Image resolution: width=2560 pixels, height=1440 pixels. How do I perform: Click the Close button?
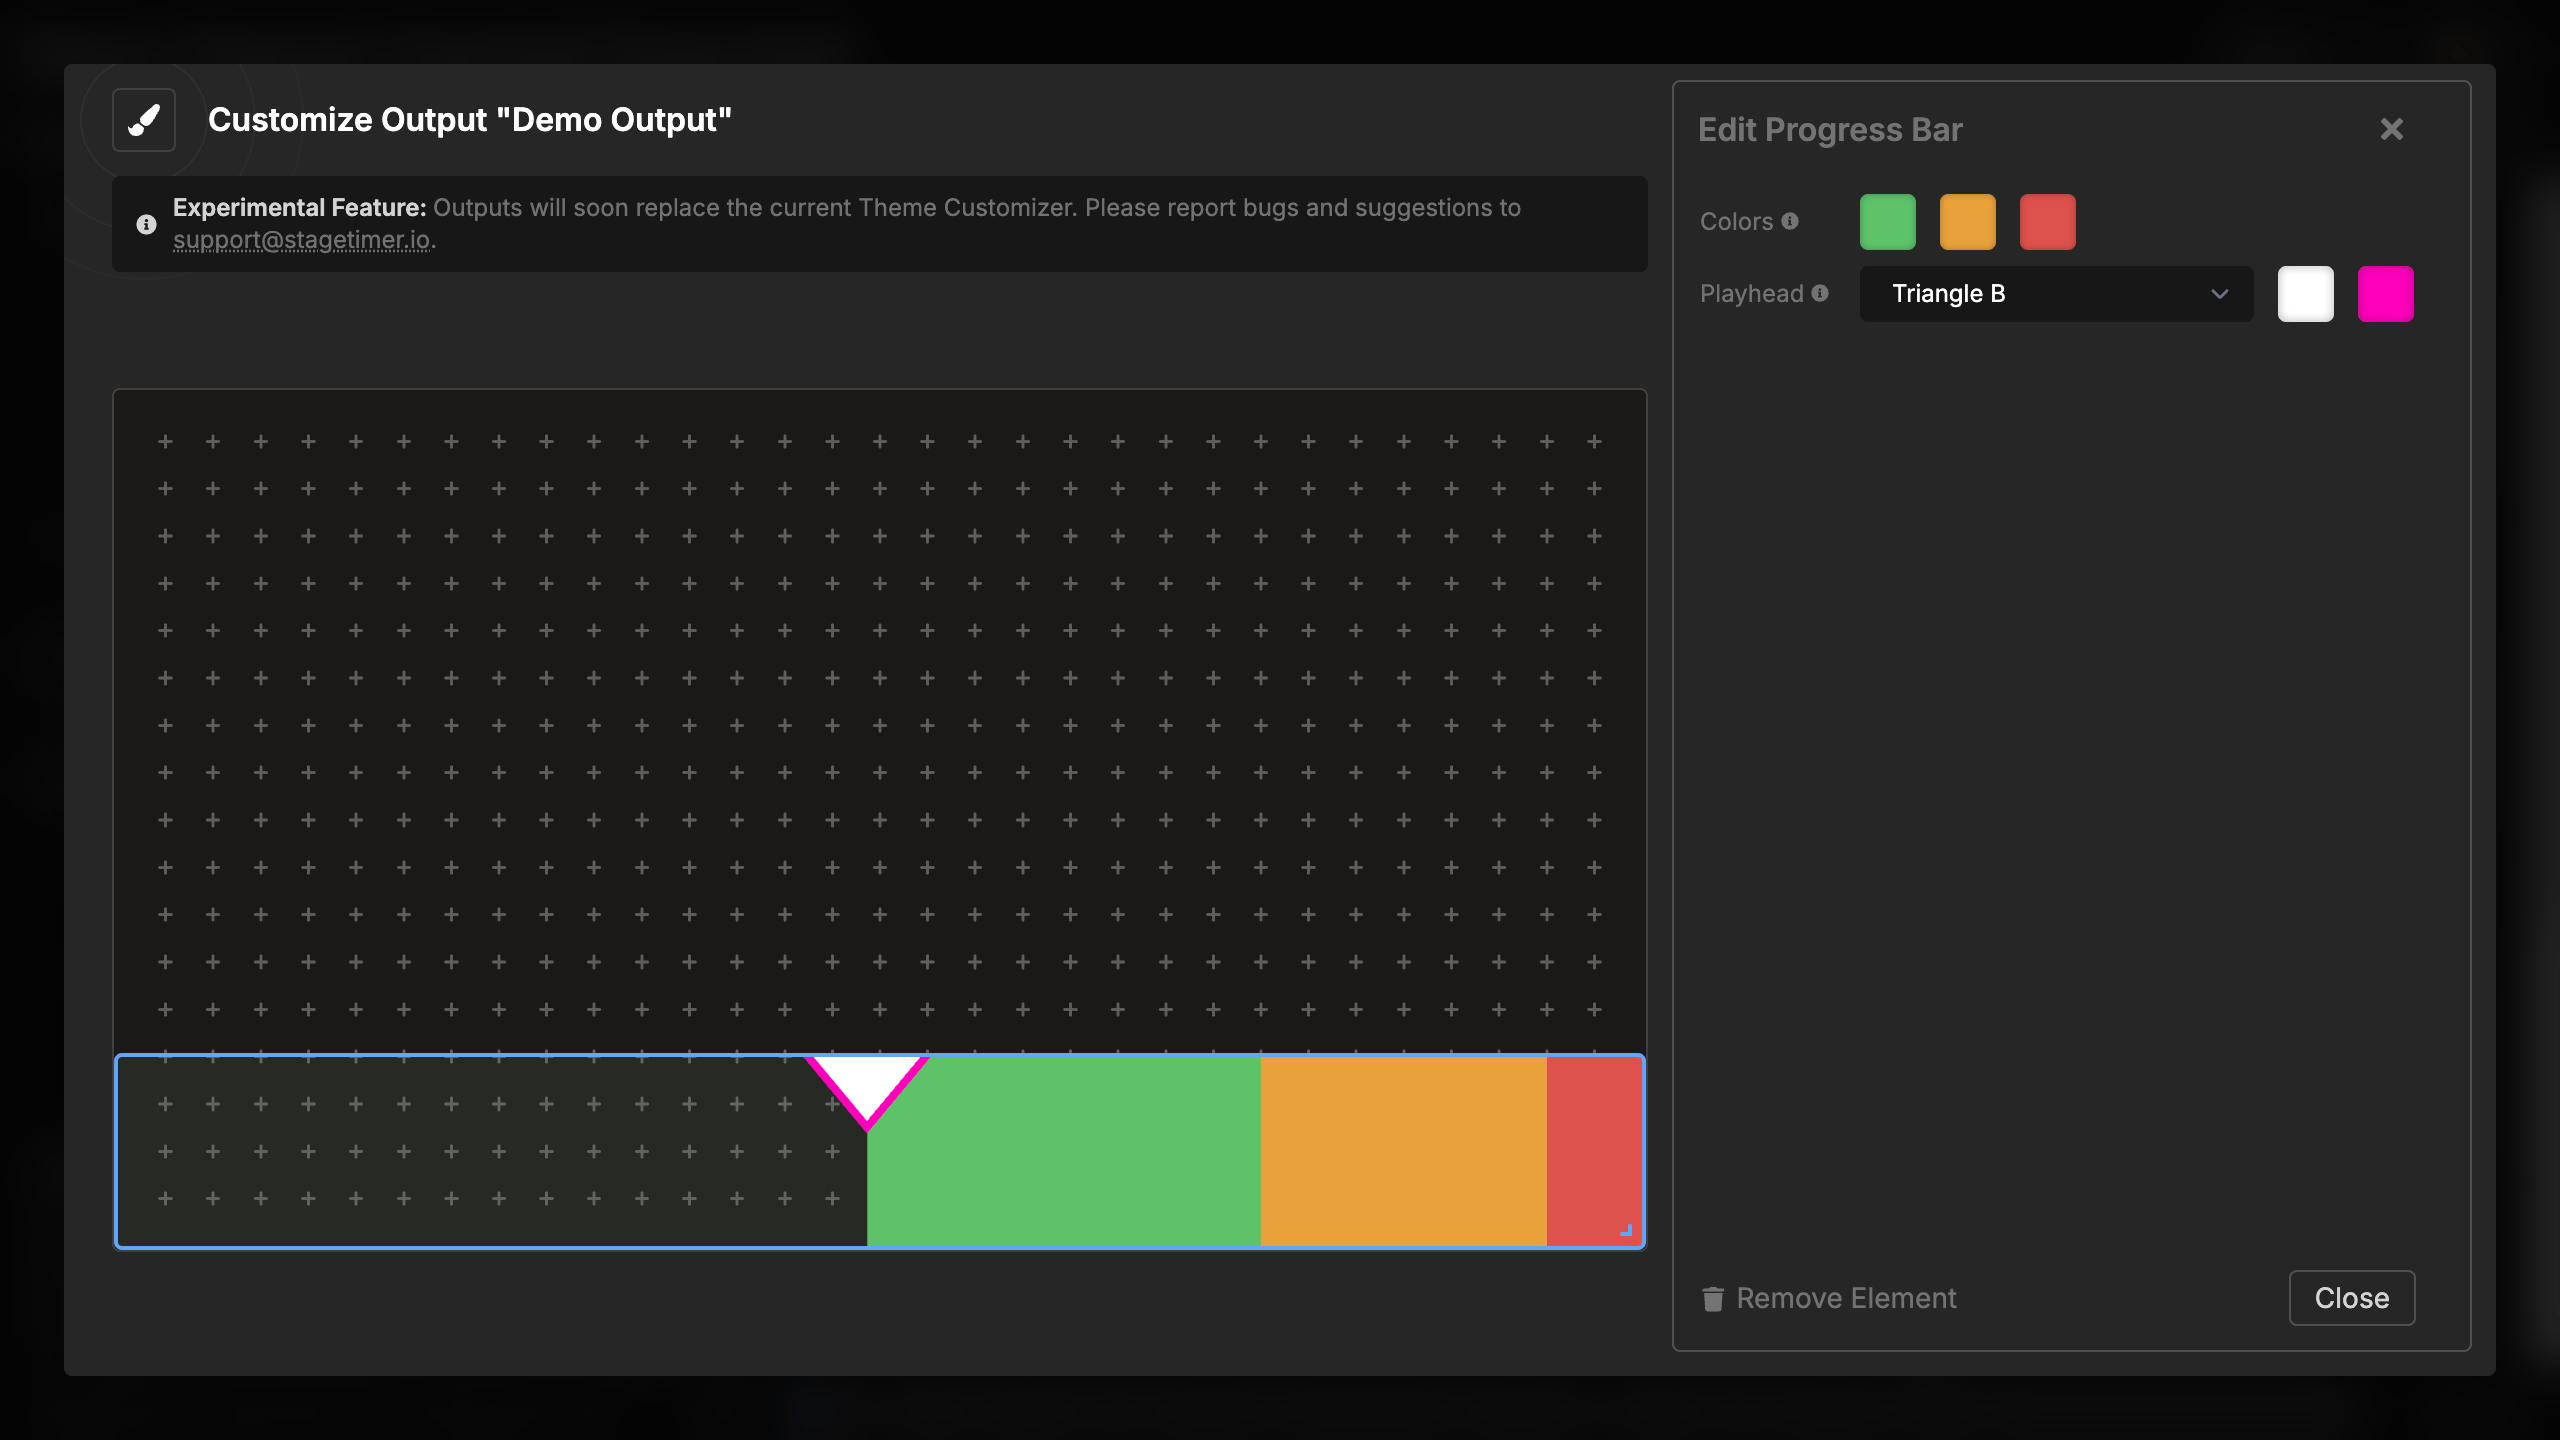pyautogui.click(x=2351, y=1298)
